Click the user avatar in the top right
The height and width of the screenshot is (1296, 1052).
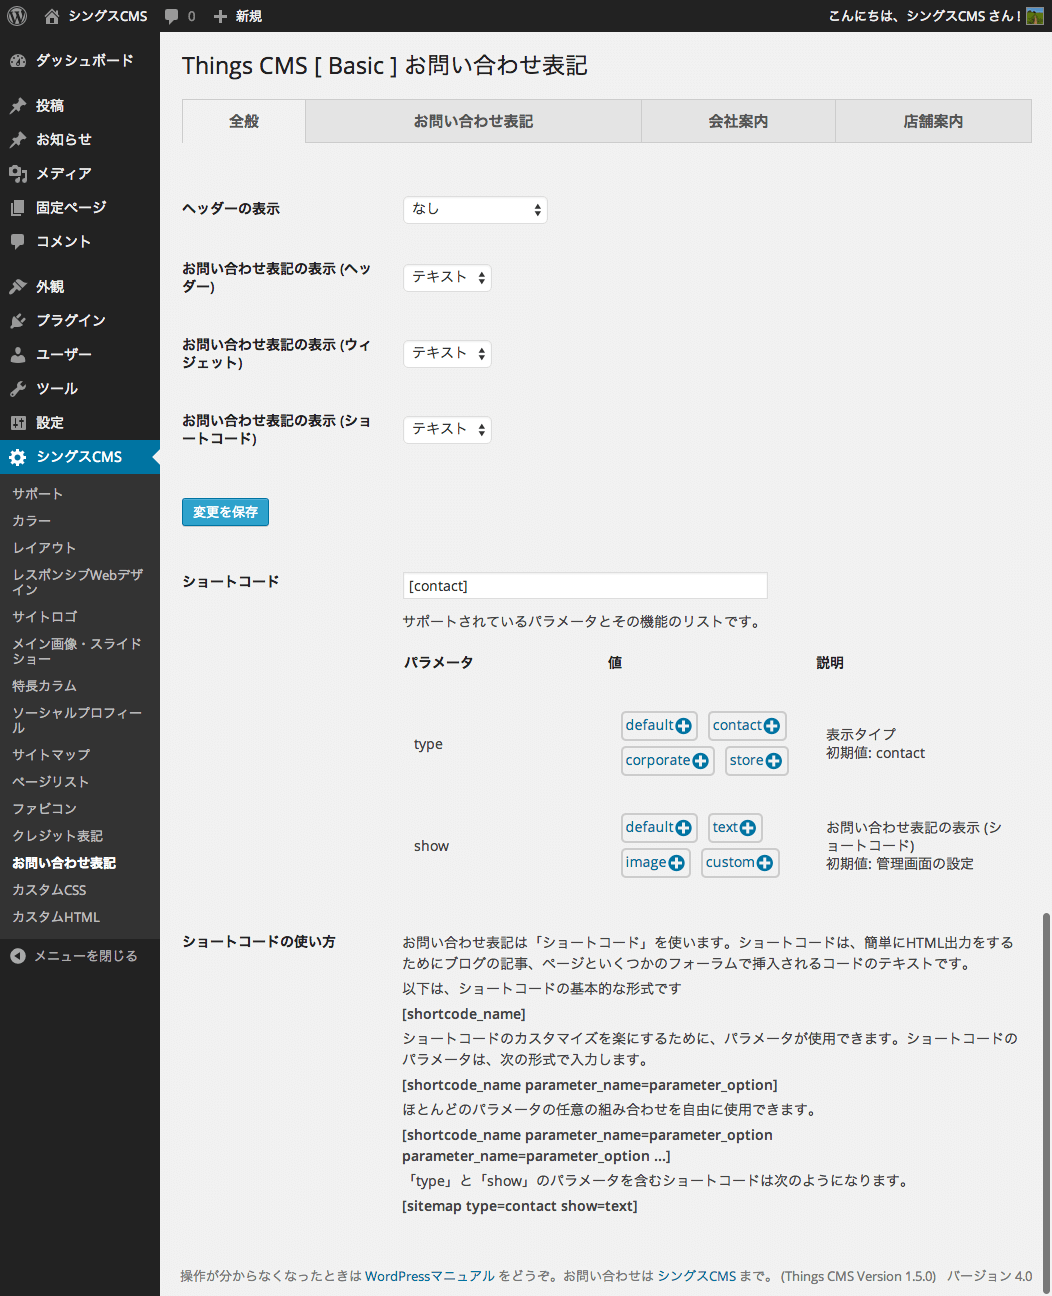[1035, 16]
